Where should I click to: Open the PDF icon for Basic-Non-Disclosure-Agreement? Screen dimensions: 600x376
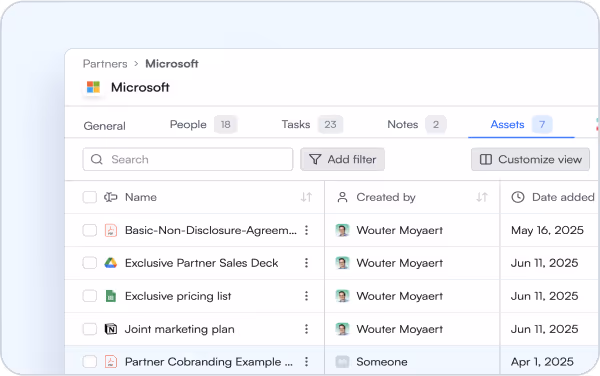[x=111, y=230]
